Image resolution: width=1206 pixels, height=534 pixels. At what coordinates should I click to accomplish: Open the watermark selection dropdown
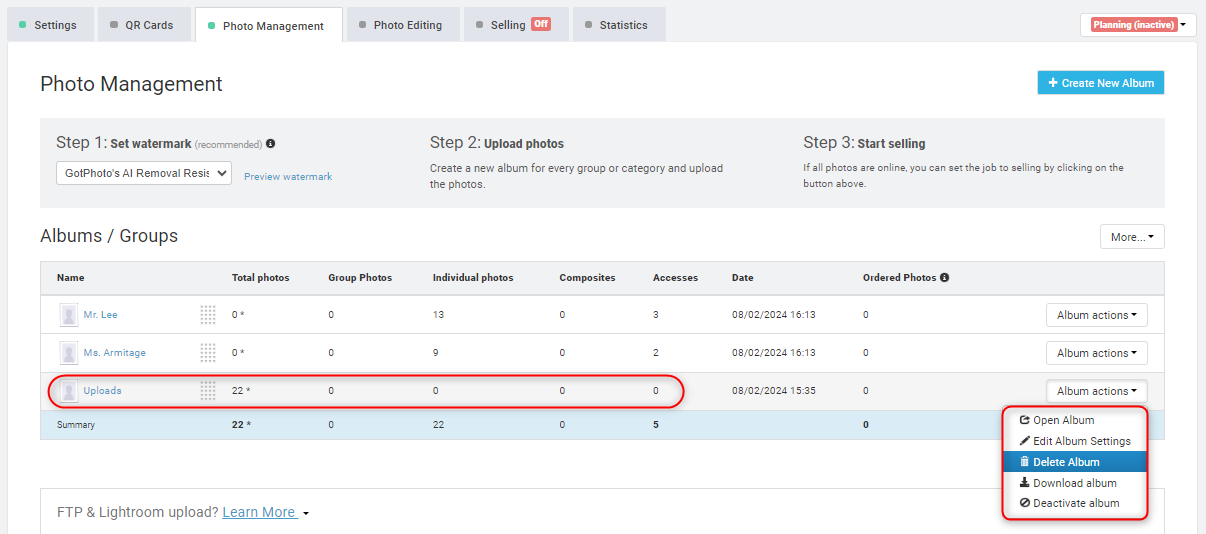click(x=143, y=173)
